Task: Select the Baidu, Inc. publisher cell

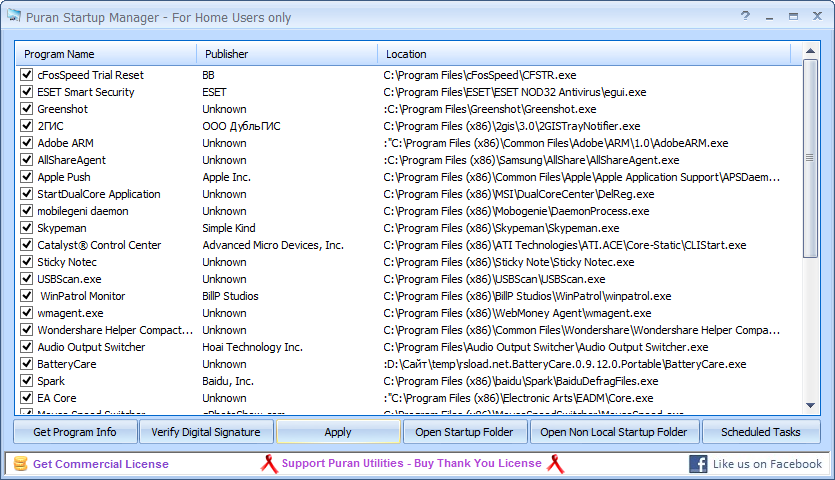Action: [x=228, y=381]
